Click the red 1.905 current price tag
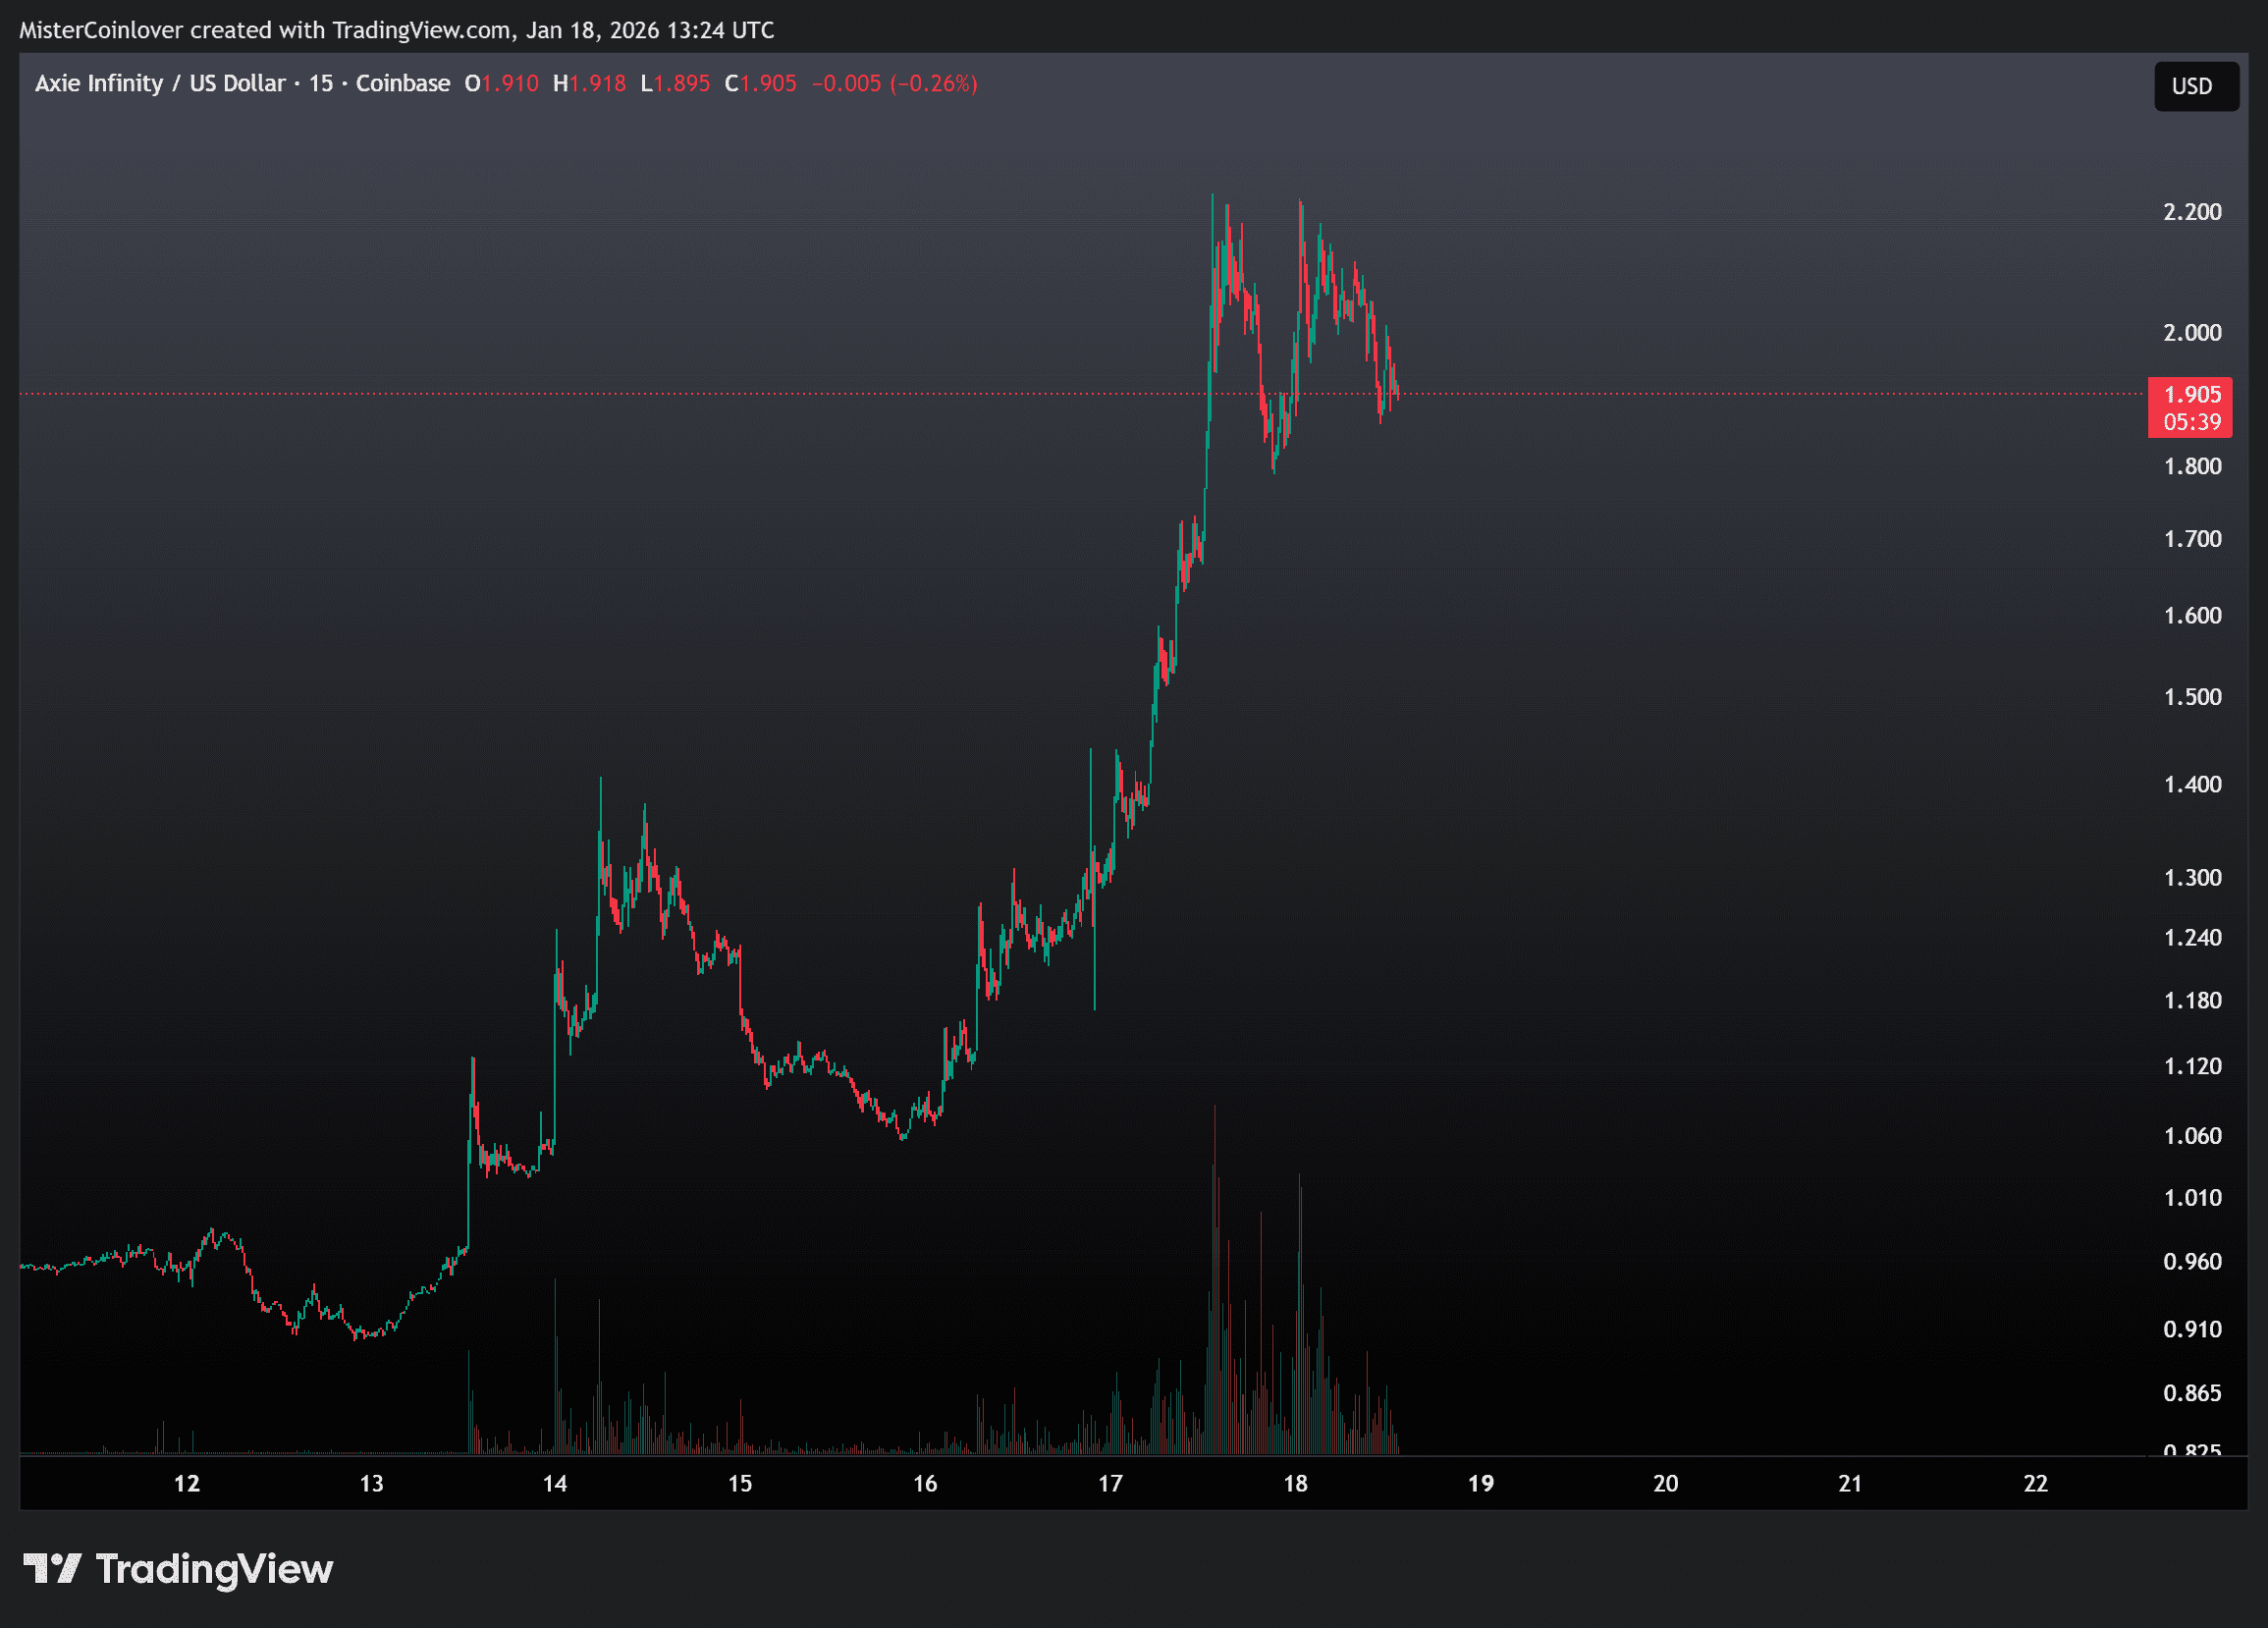 [x=2191, y=394]
